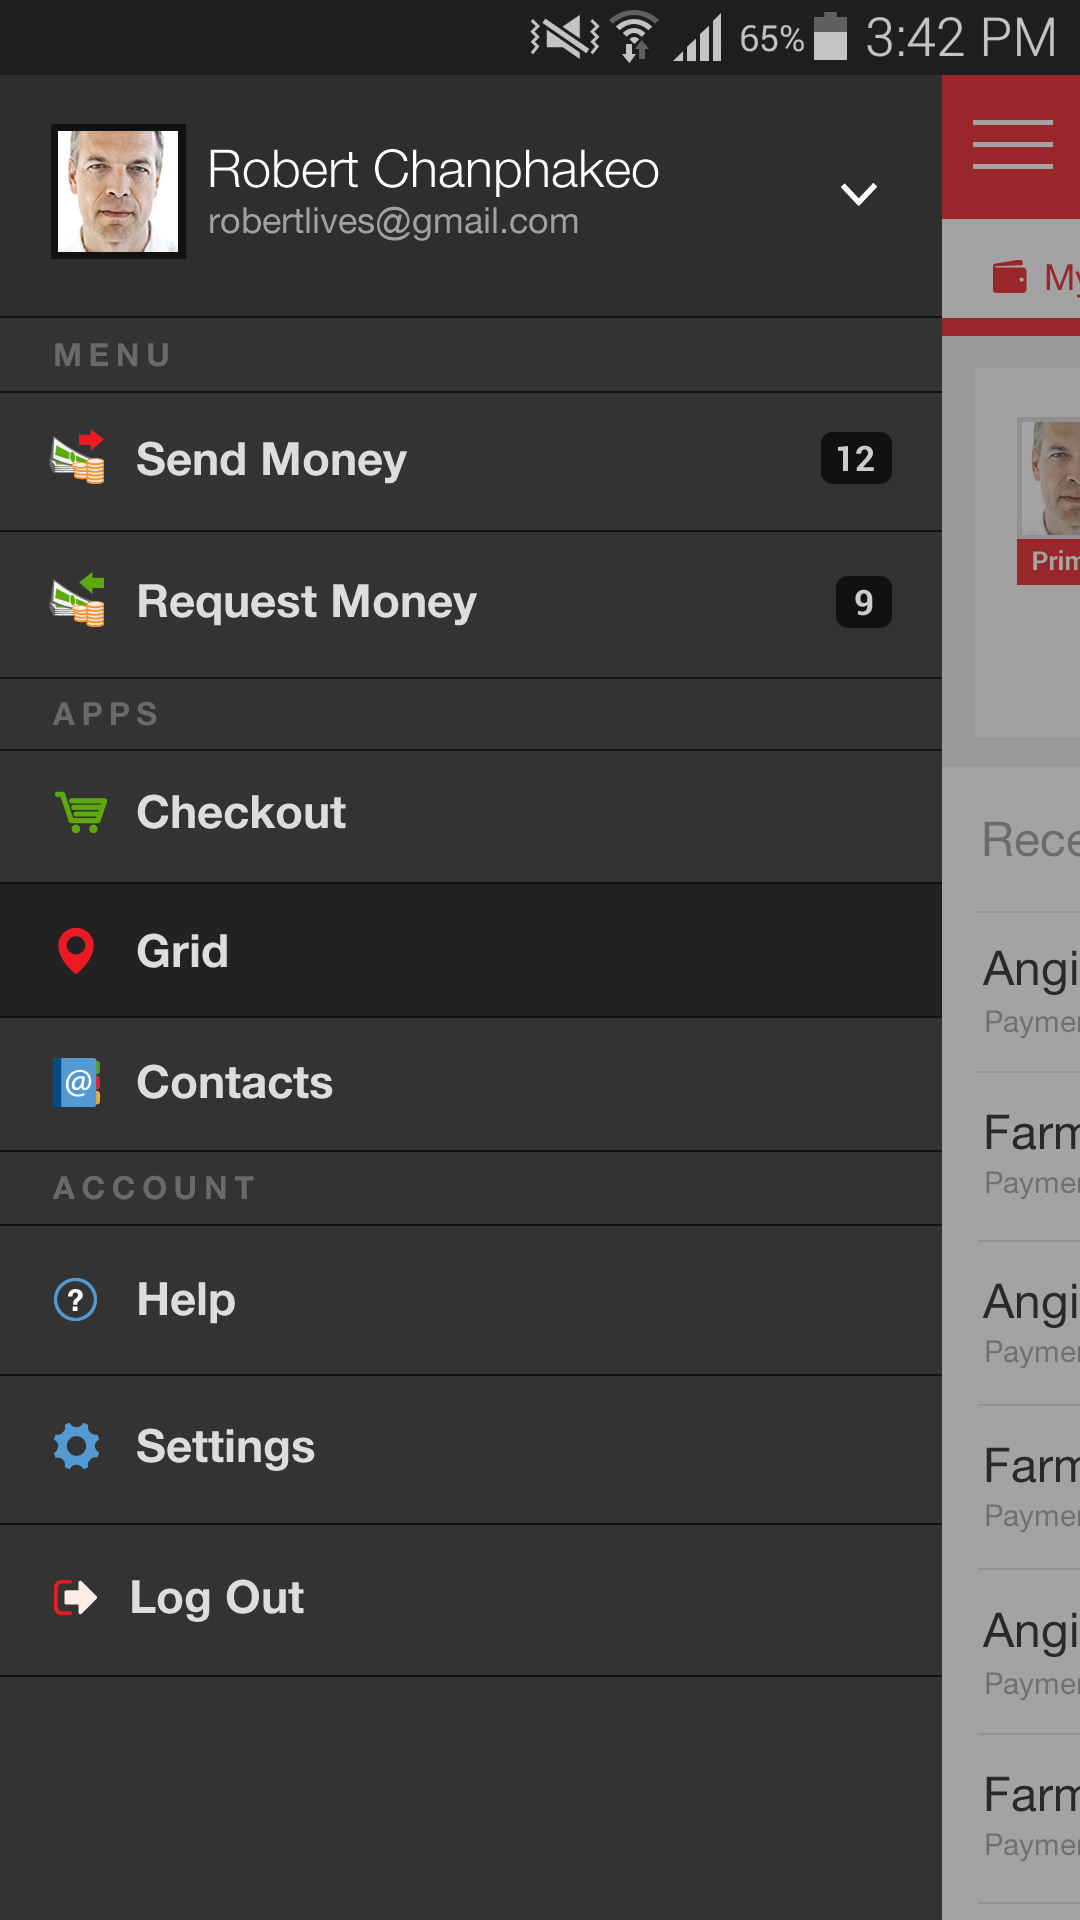This screenshot has width=1080, height=1920.
Task: Open the Request Money menu item
Action: click(306, 602)
